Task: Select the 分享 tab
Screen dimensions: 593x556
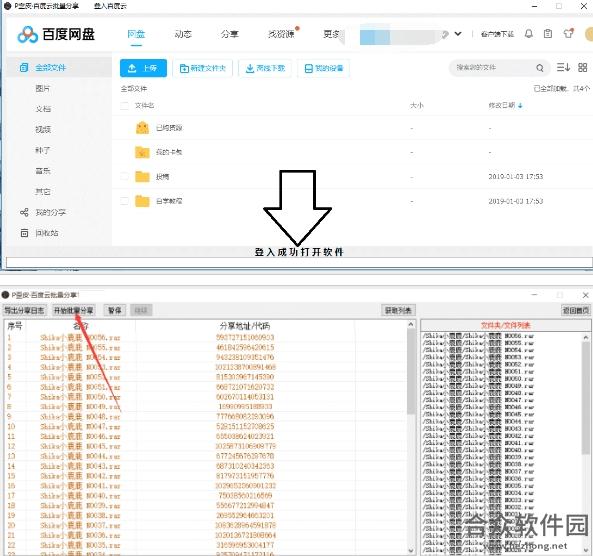Action: coord(230,34)
